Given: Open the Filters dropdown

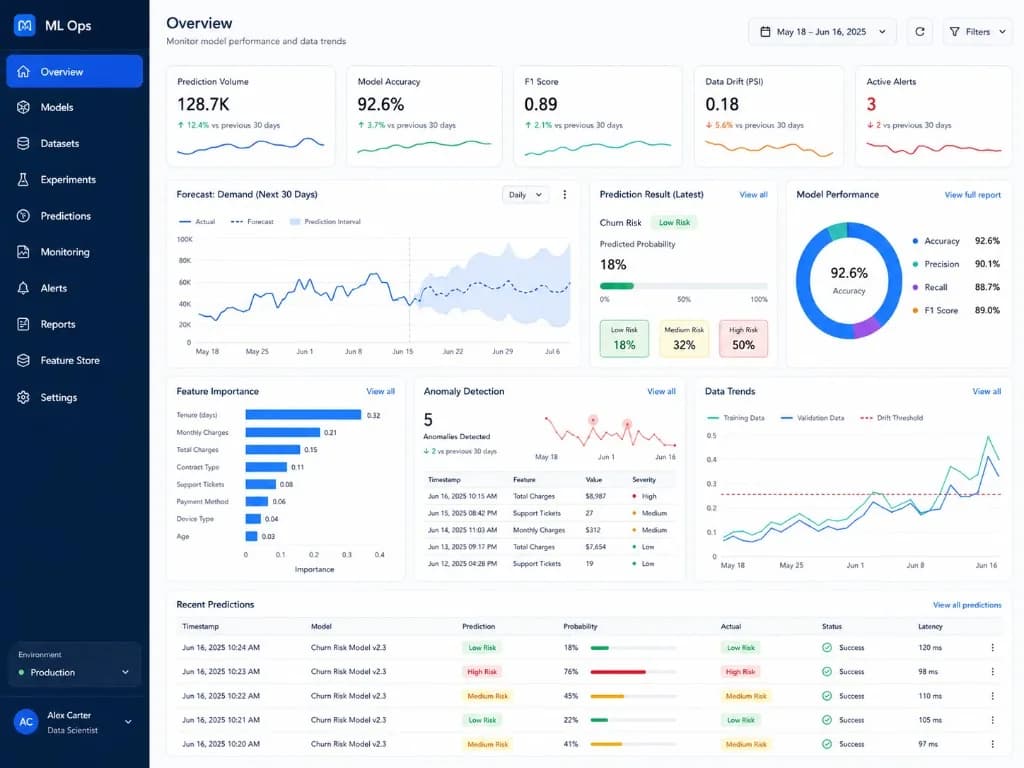Looking at the screenshot, I should pos(977,31).
